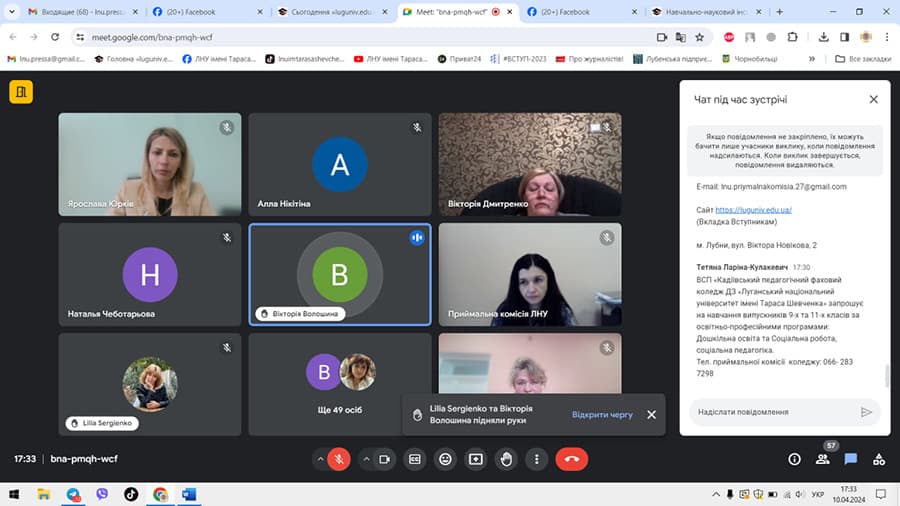
Task: Dismiss the raised hands notification
Action: point(651,414)
